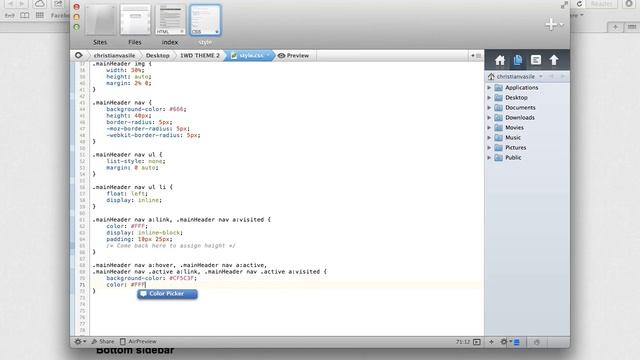Image resolution: width=640 pixels, height=360 pixels.
Task: Open the Files tab thumbnail
Action: click(x=135, y=20)
